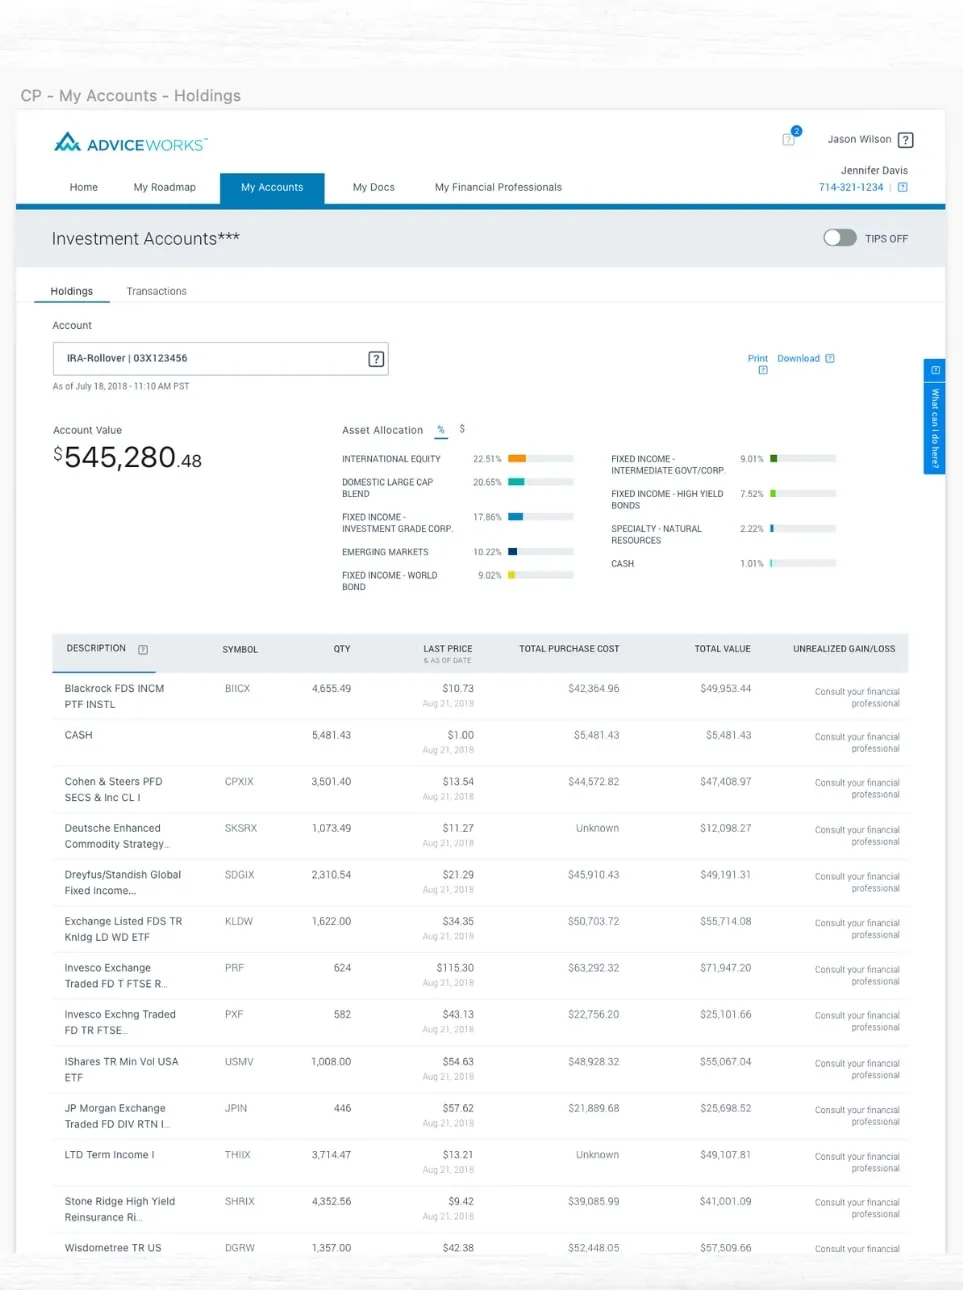Click the total value $71,947.20
Viewport: 963px width, 1290px height.
(x=725, y=968)
